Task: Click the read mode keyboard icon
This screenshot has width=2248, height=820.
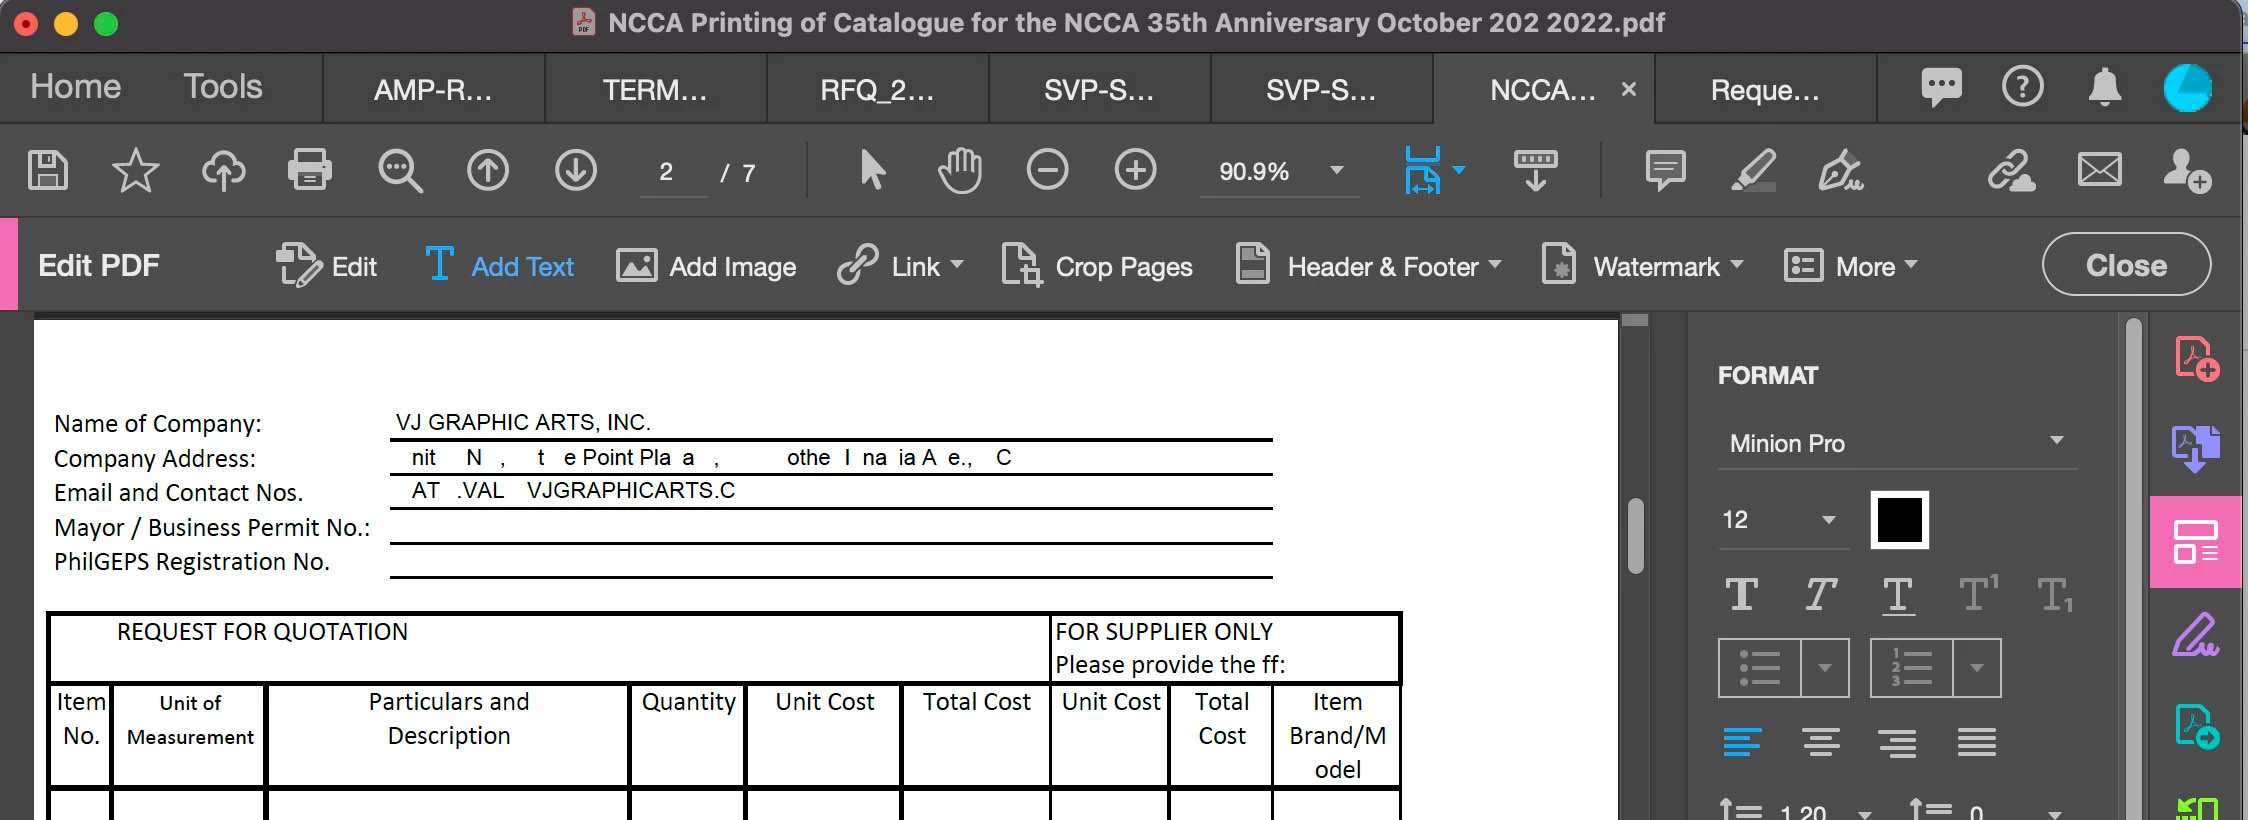Action: (x=1535, y=170)
